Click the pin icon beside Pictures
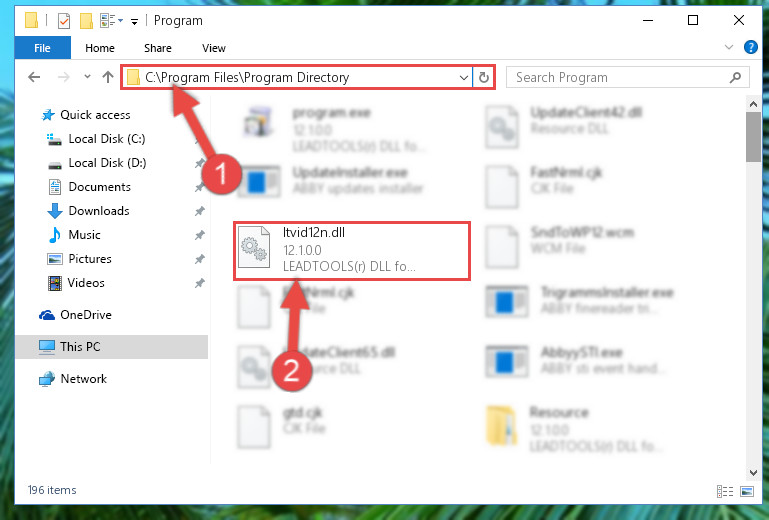Viewport: 769px width, 520px height. coord(200,259)
